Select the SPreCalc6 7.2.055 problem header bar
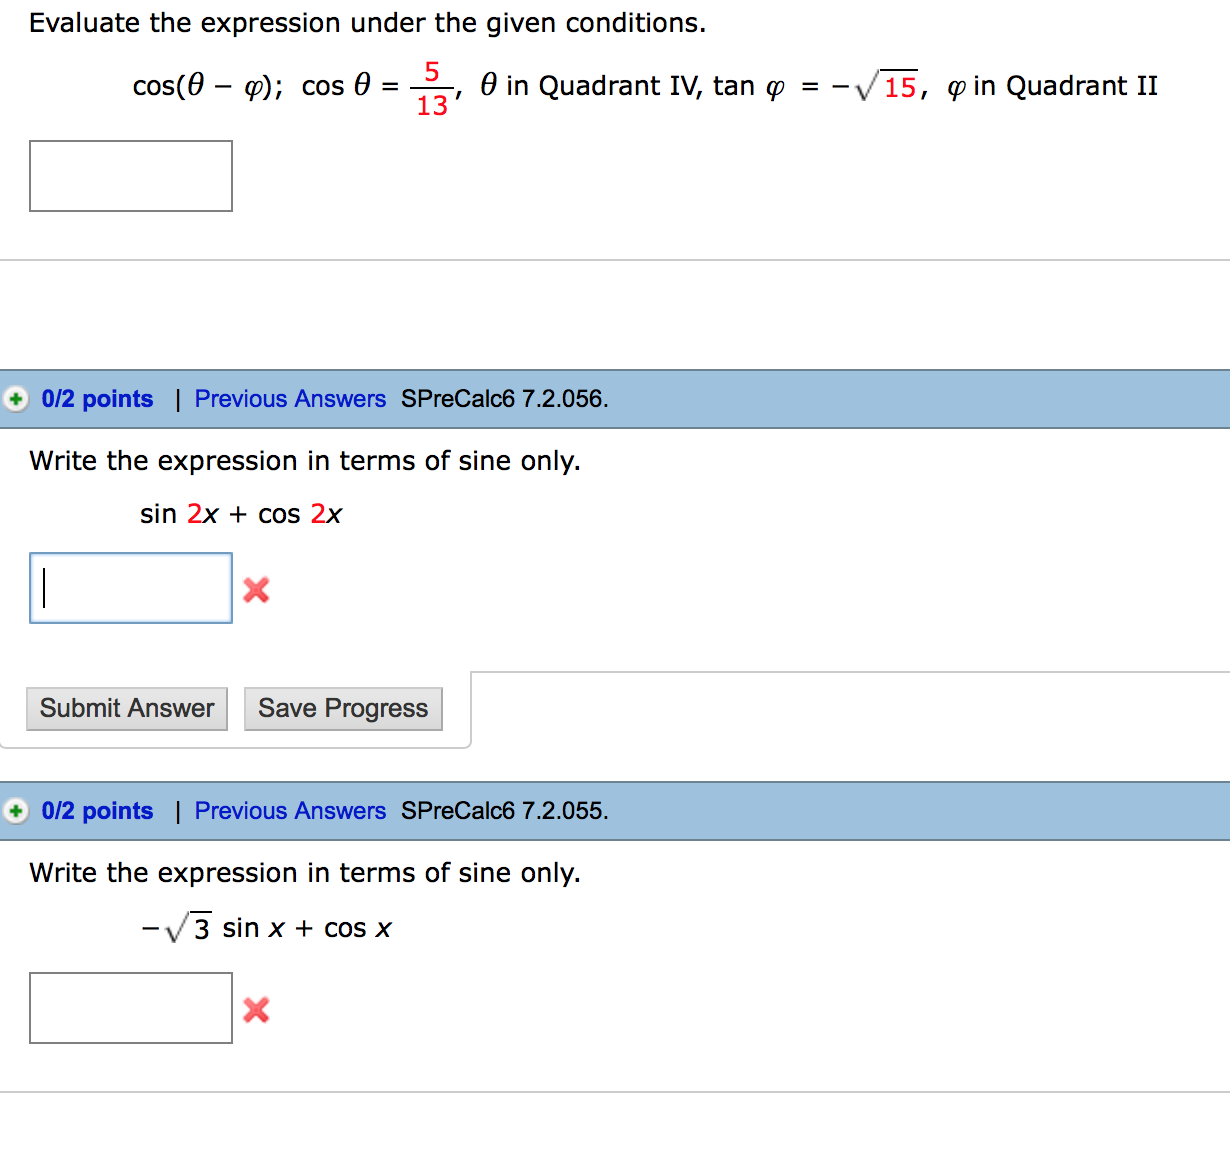Image resolution: width=1230 pixels, height=1158 pixels. point(615,811)
